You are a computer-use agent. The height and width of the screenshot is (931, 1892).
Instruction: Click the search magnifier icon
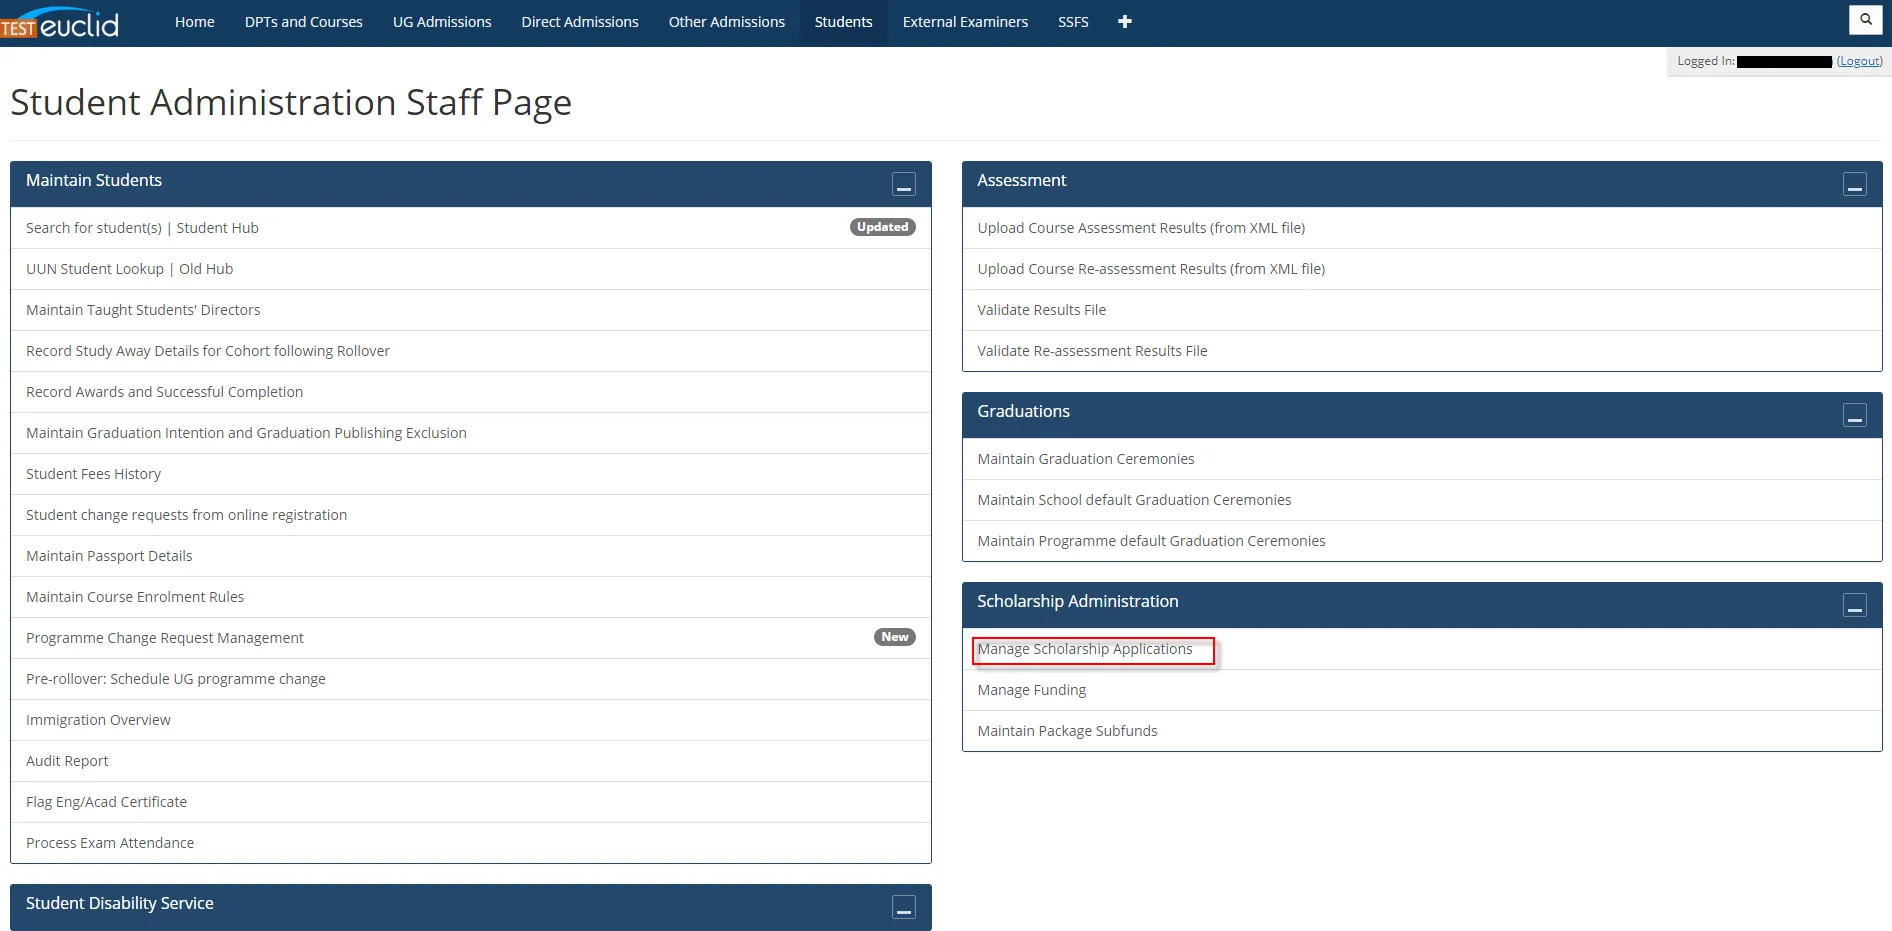(x=1865, y=20)
